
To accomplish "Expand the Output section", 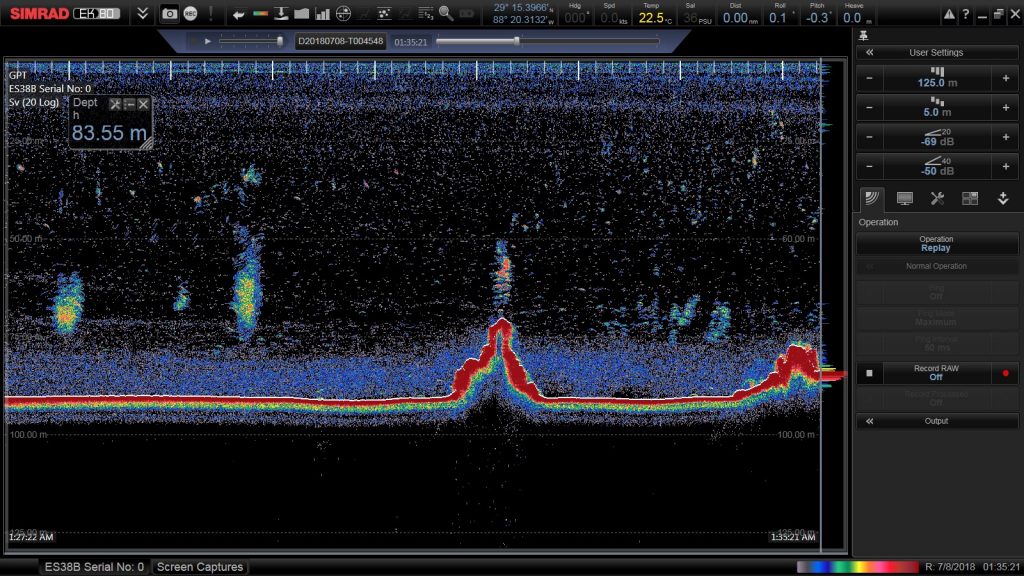I will pyautogui.click(x=937, y=421).
